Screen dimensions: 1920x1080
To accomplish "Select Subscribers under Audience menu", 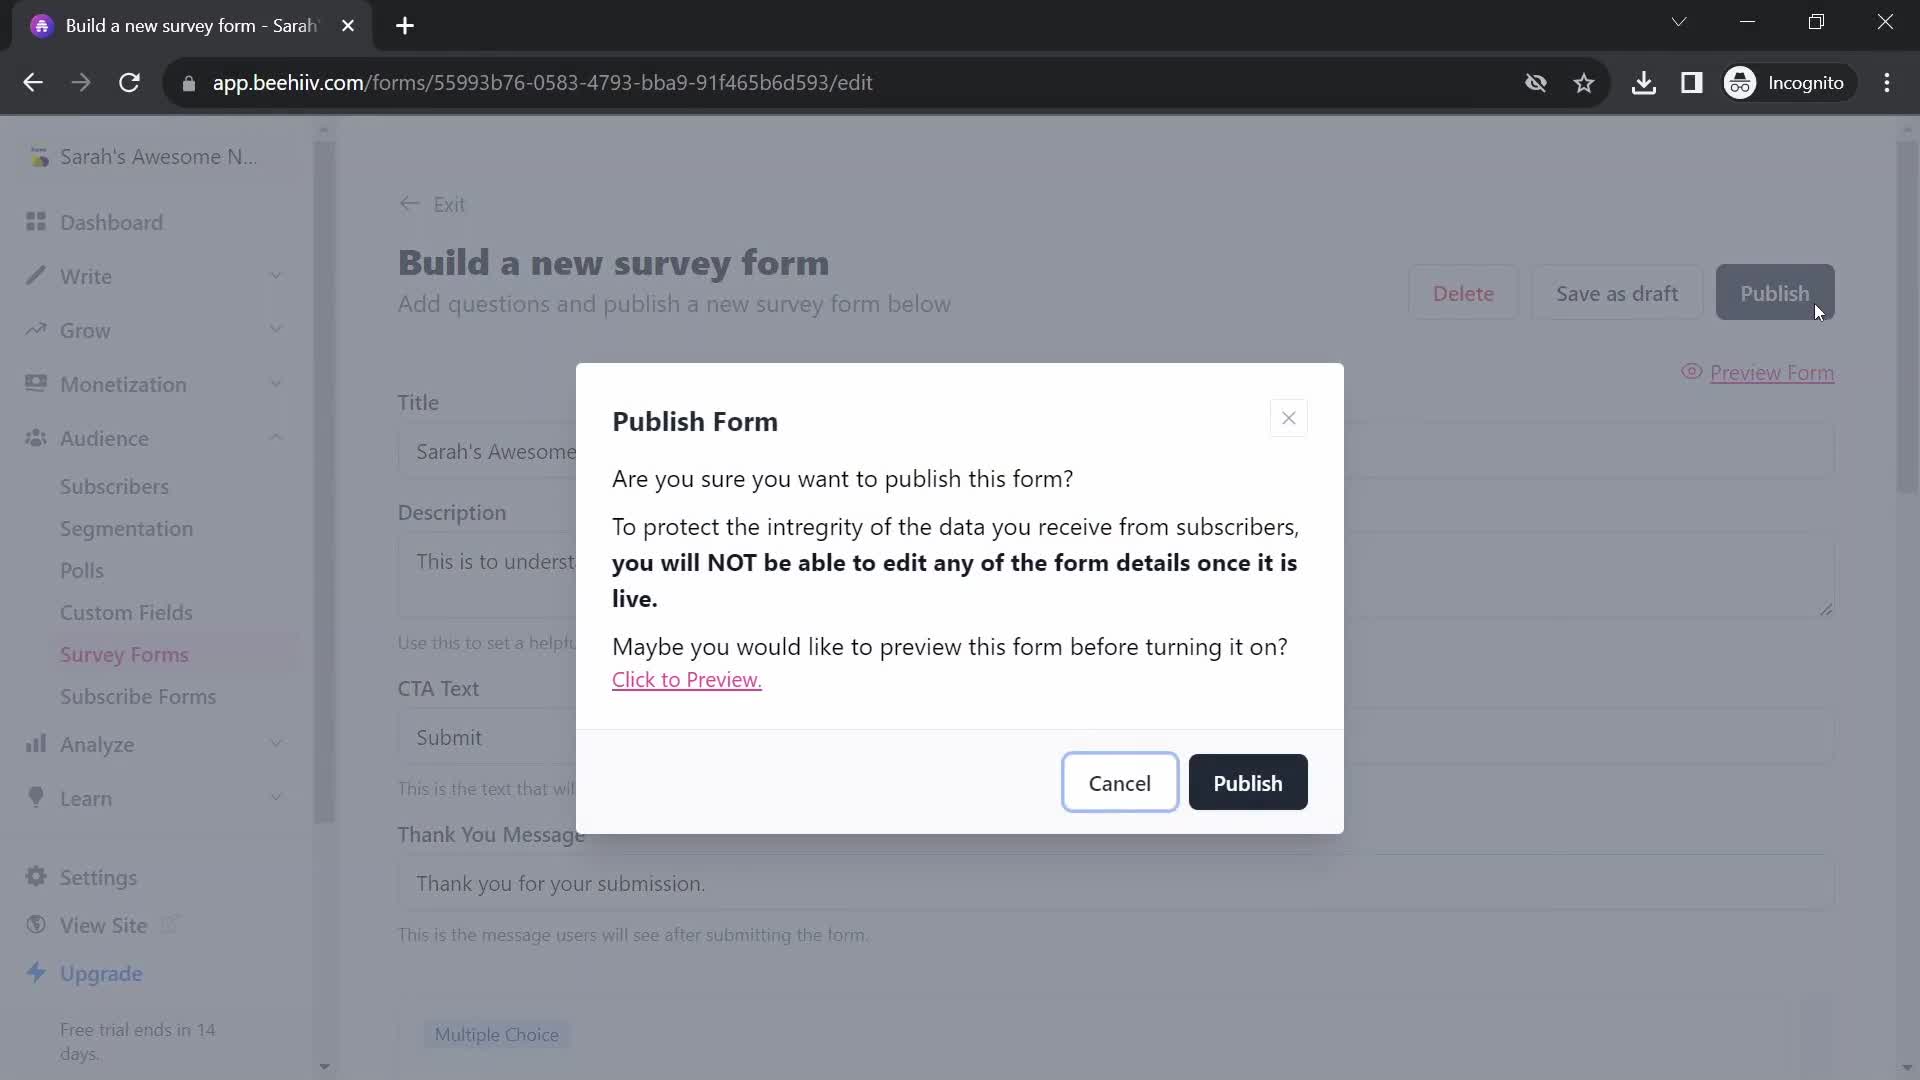I will 115,485.
